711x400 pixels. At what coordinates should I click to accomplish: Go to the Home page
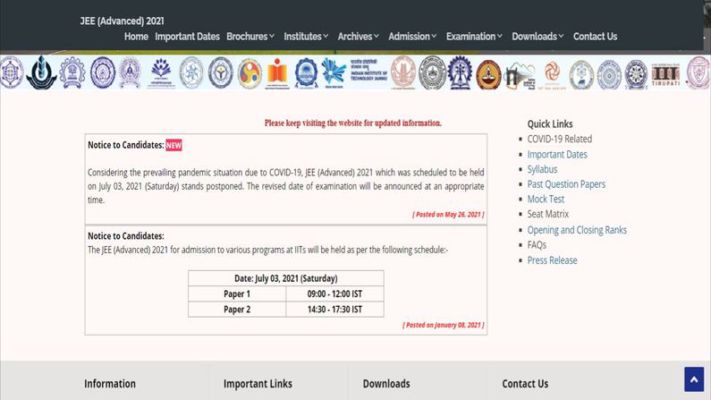(136, 36)
